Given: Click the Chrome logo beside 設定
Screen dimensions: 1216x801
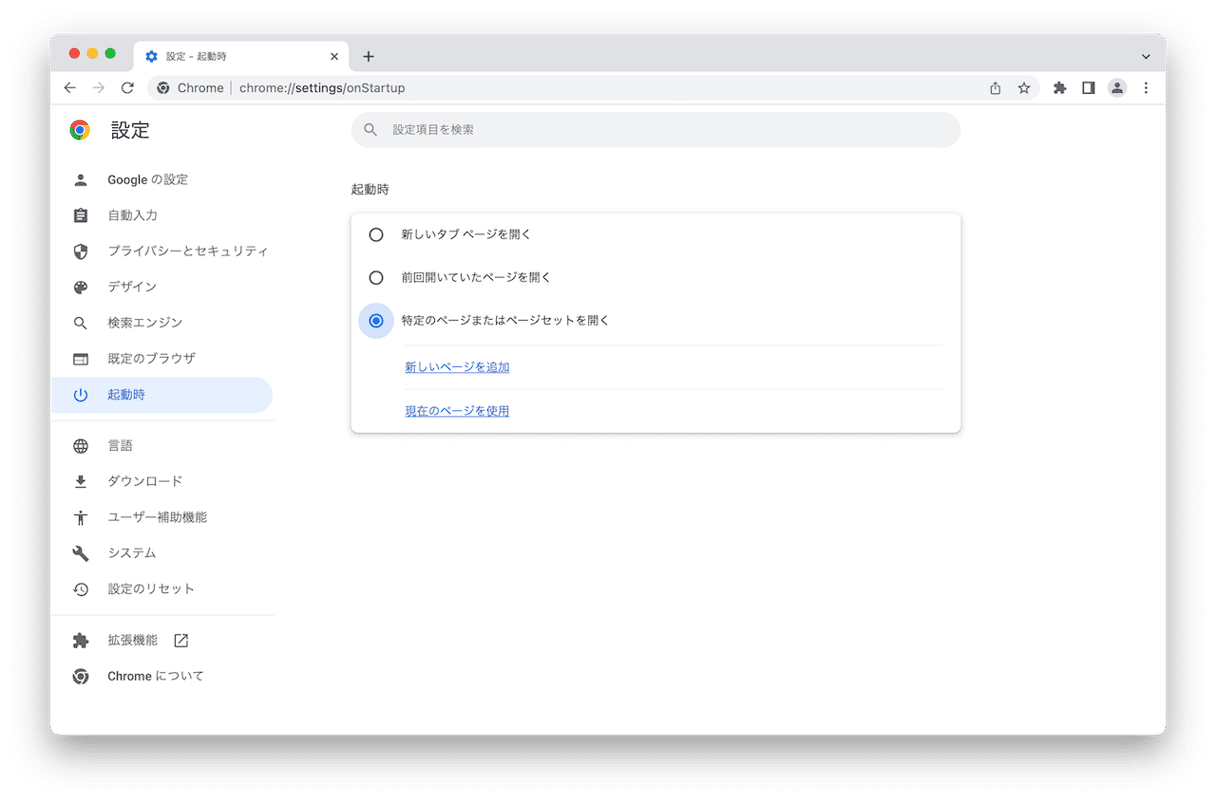Looking at the screenshot, I should click(80, 130).
